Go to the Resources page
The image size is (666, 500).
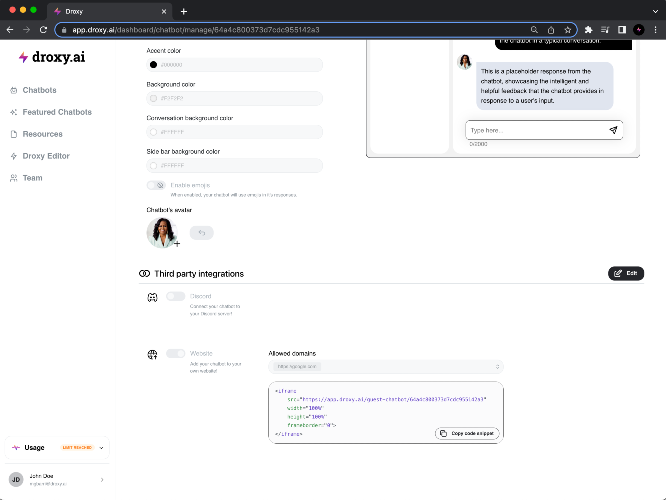tap(42, 134)
